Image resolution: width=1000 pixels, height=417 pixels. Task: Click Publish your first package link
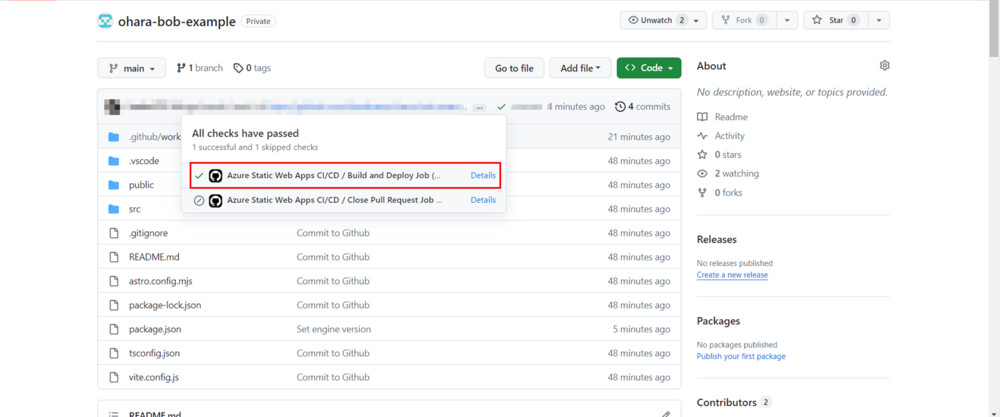(741, 356)
